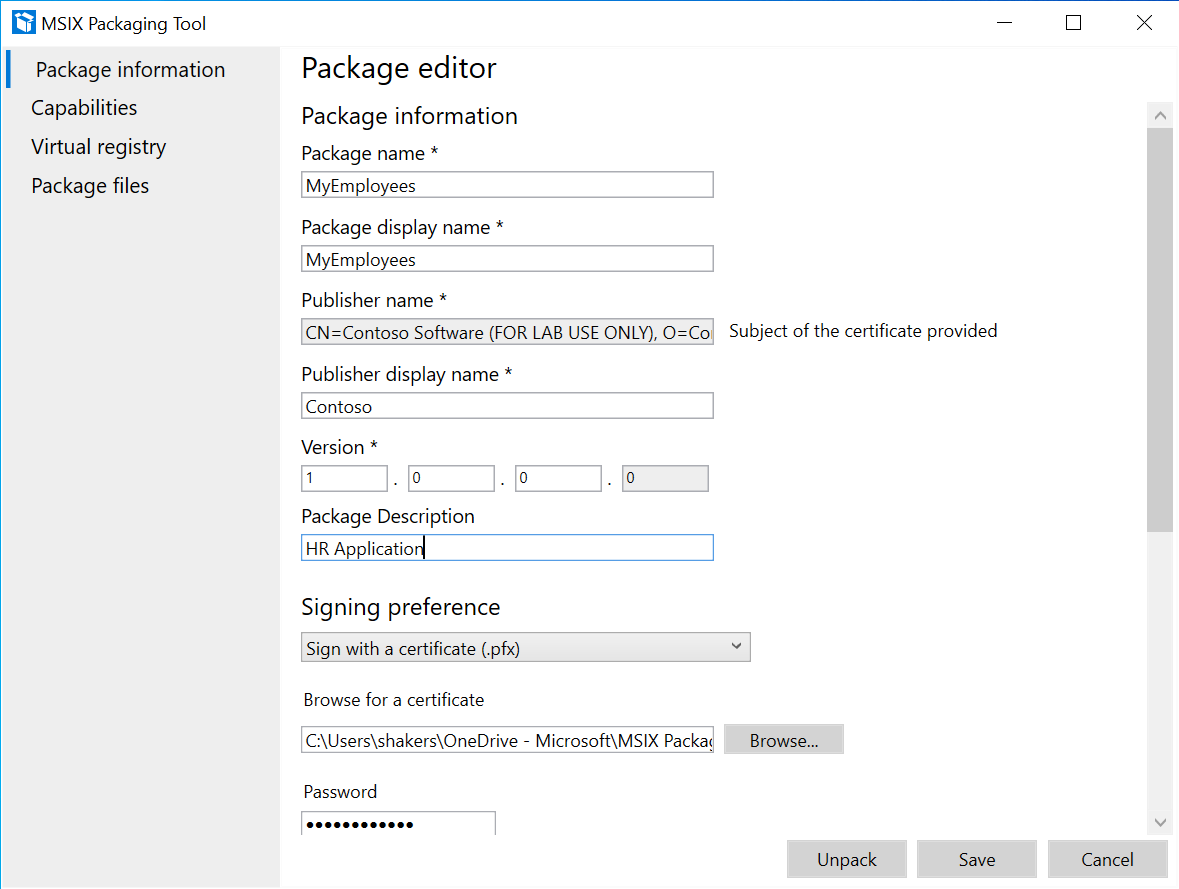Viewport: 1179px width, 889px height.
Task: Select the Package information section
Action: coord(130,69)
